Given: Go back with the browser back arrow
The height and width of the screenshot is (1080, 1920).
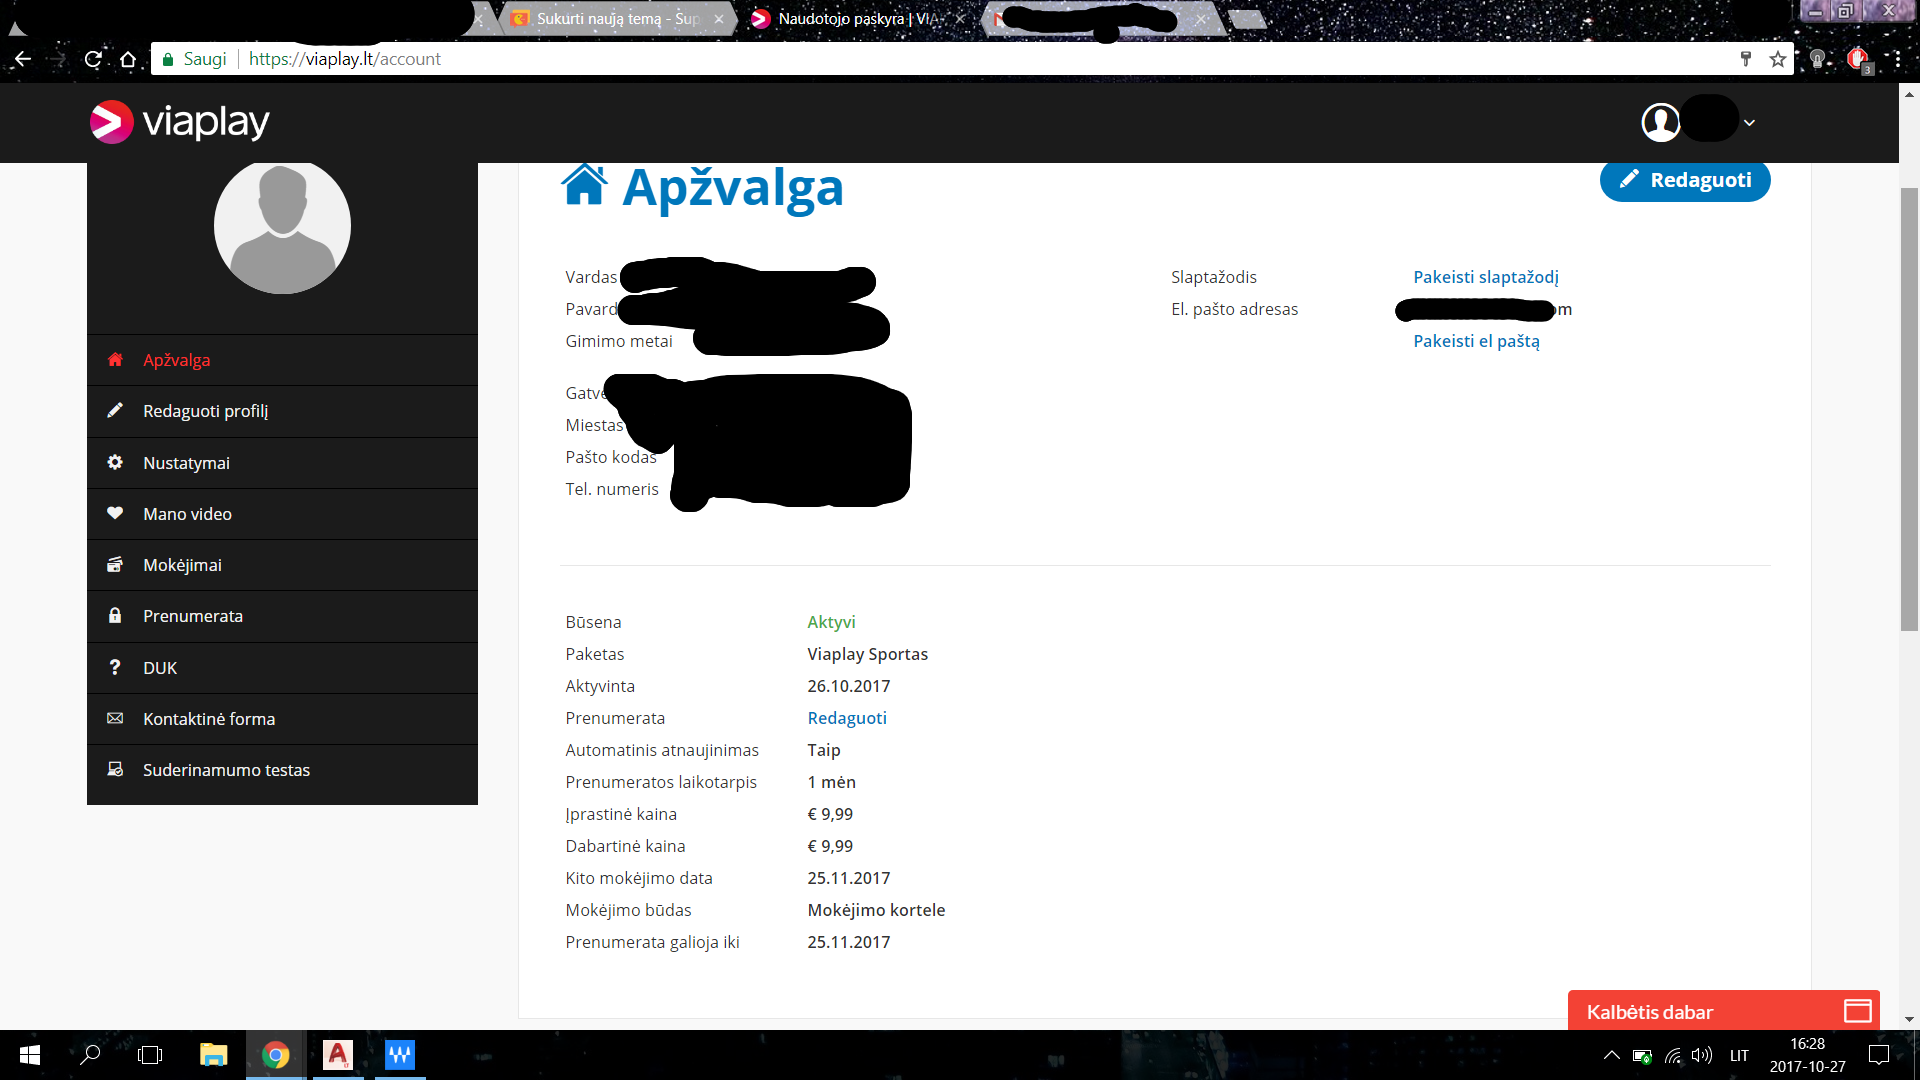Looking at the screenshot, I should 22,59.
